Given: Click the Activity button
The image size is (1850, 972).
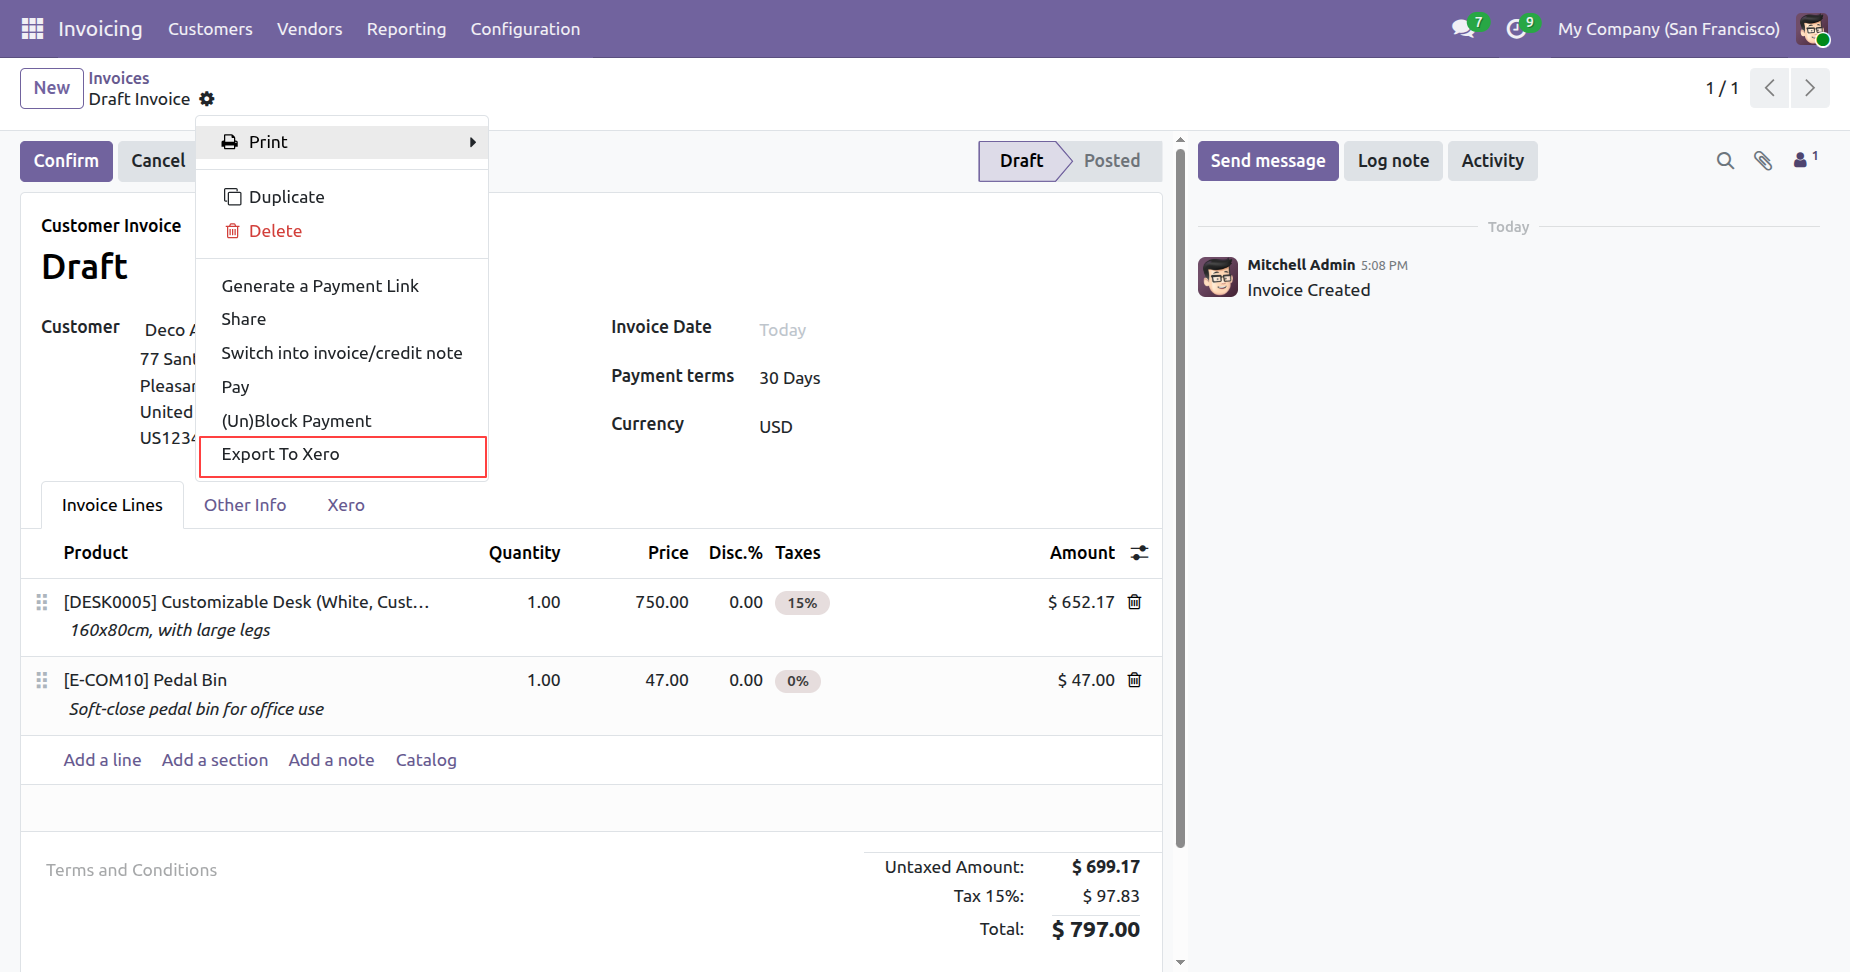Looking at the screenshot, I should click(1492, 161).
